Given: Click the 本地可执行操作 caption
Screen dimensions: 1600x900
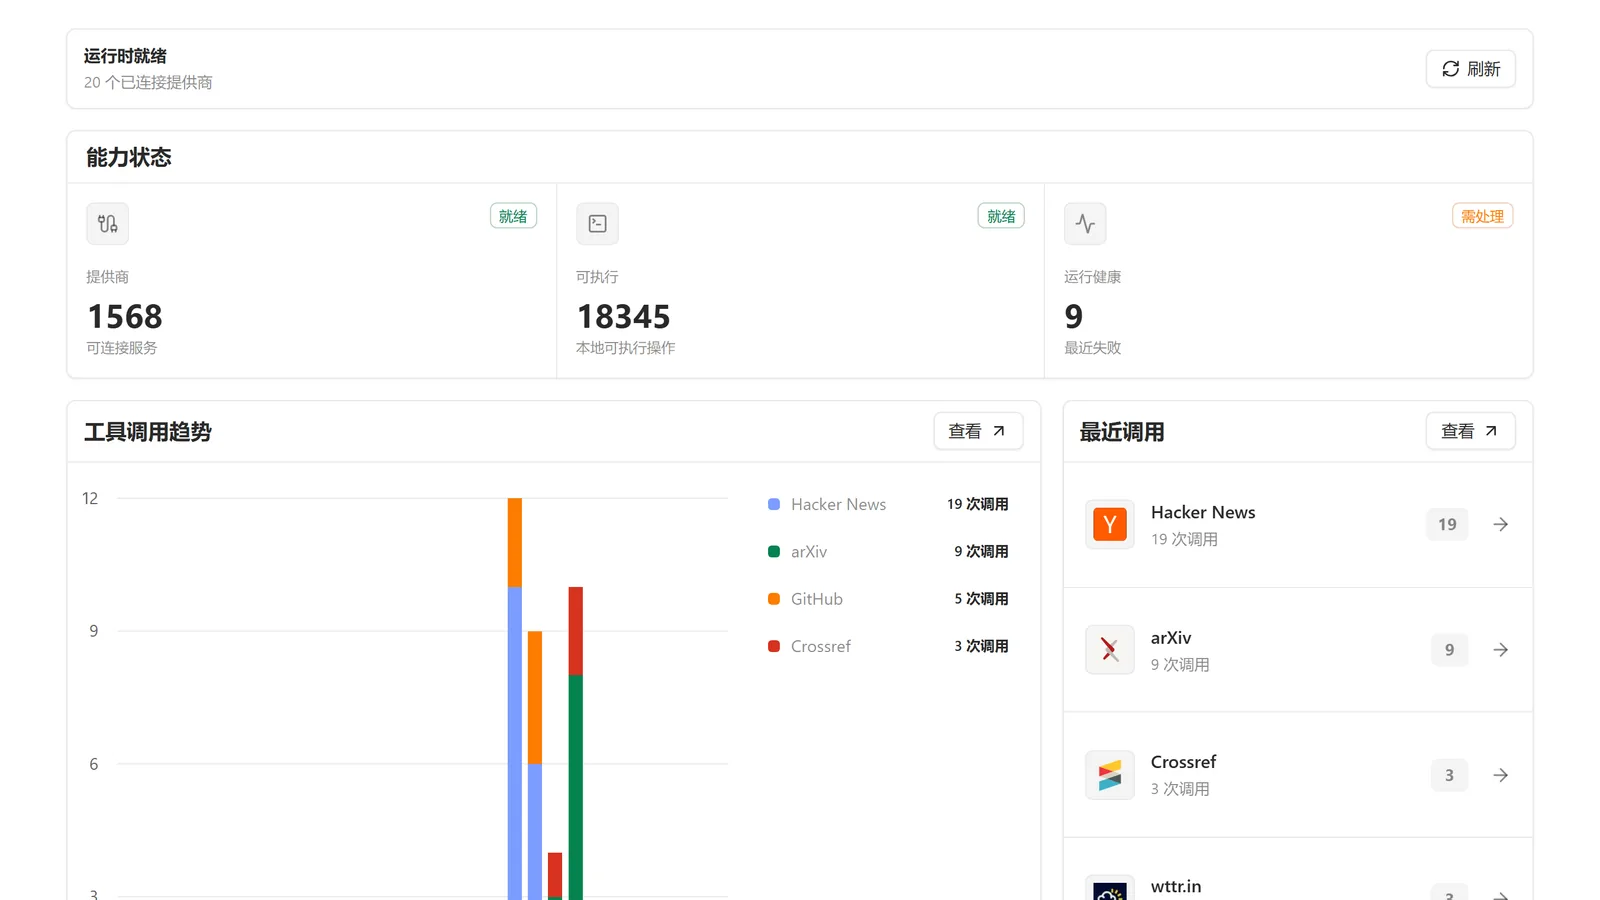Looking at the screenshot, I should [625, 348].
